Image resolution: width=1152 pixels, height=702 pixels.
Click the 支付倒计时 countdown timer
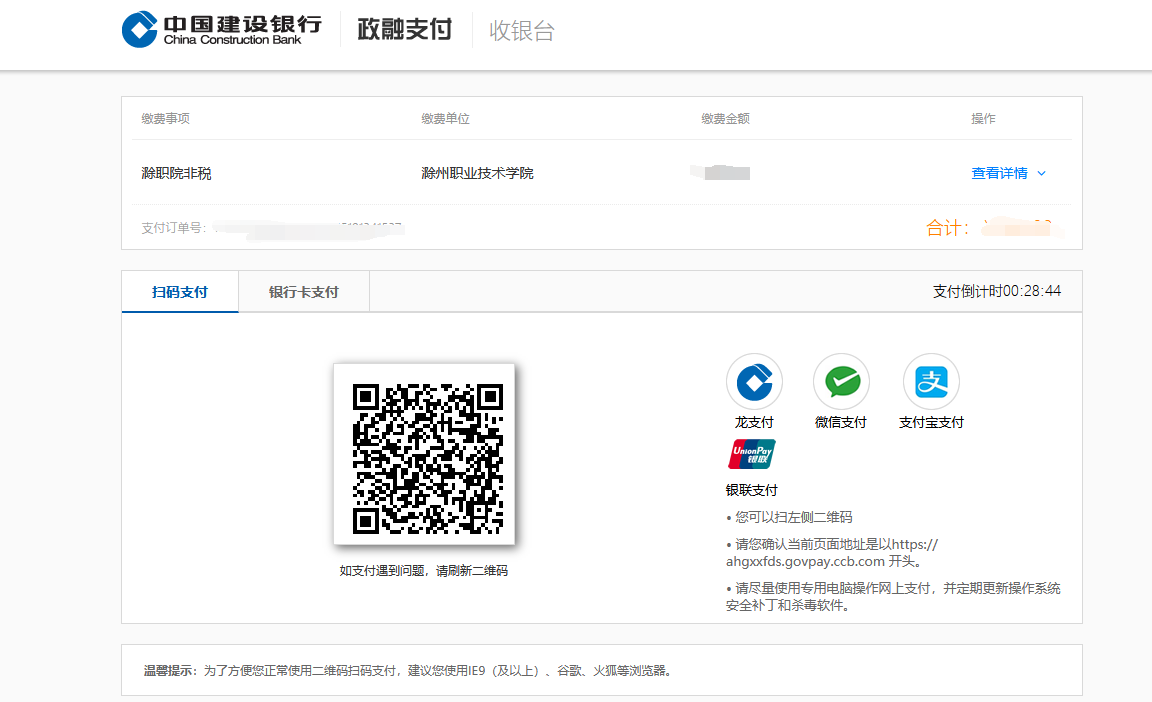[996, 291]
